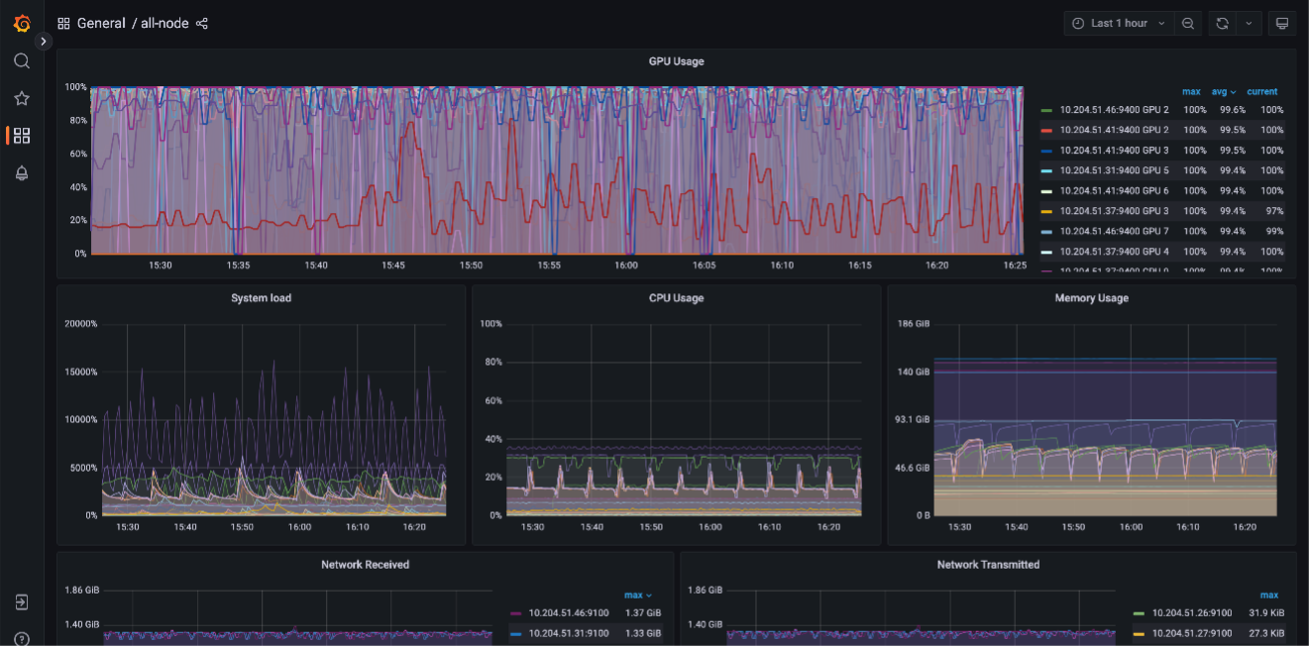Screen dimensions: 1313x650
Task: Click the Alerting bell icon
Action: point(21,173)
